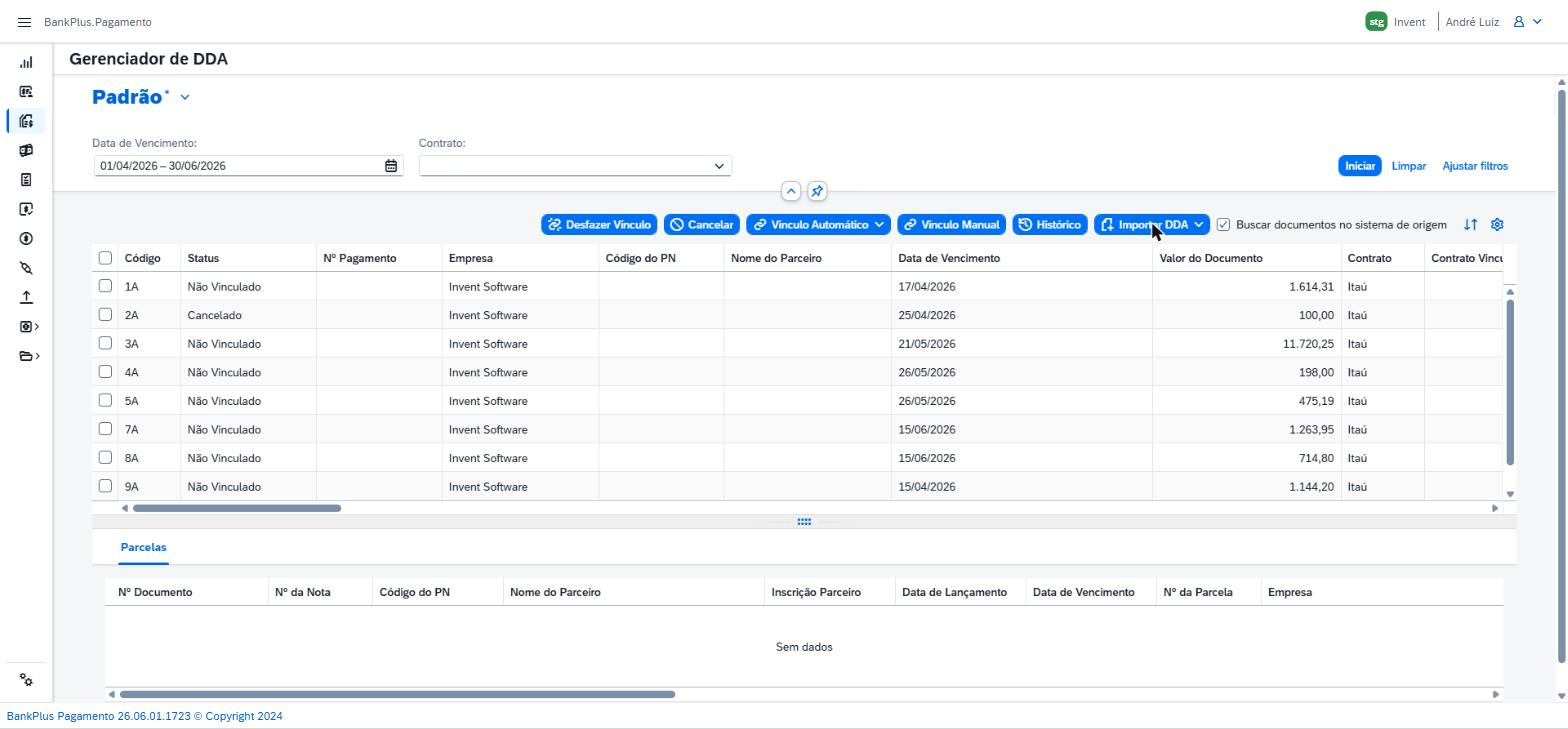Open the Contrato combo box
Image resolution: width=1568 pixels, height=729 pixels.
(x=575, y=166)
